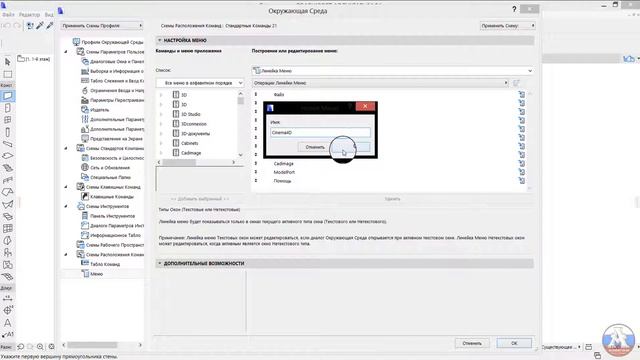Expand the Cabinets menu item
This screenshot has width=640, height=360.
pos(161,143)
